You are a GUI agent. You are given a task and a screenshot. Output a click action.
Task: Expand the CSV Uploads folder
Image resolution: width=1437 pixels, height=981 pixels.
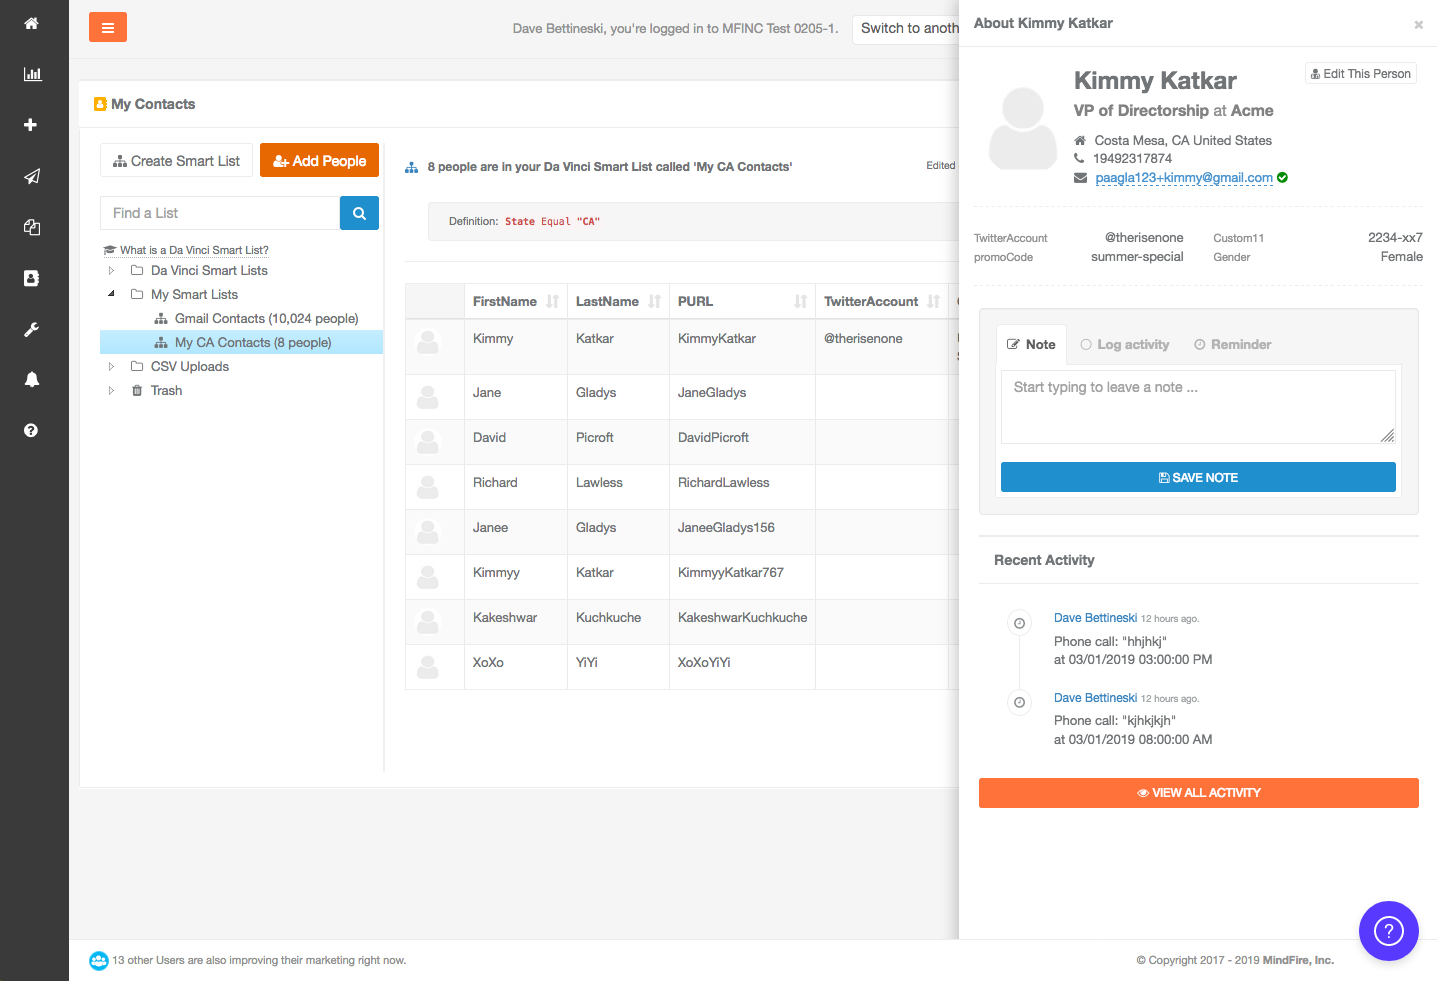click(x=111, y=367)
